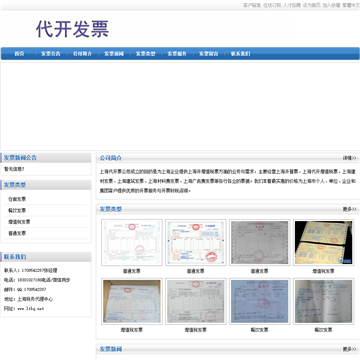This screenshot has height=360, width=360.
Task: Click the 发票新闻公告 sidebar heading
Action: coord(20,158)
